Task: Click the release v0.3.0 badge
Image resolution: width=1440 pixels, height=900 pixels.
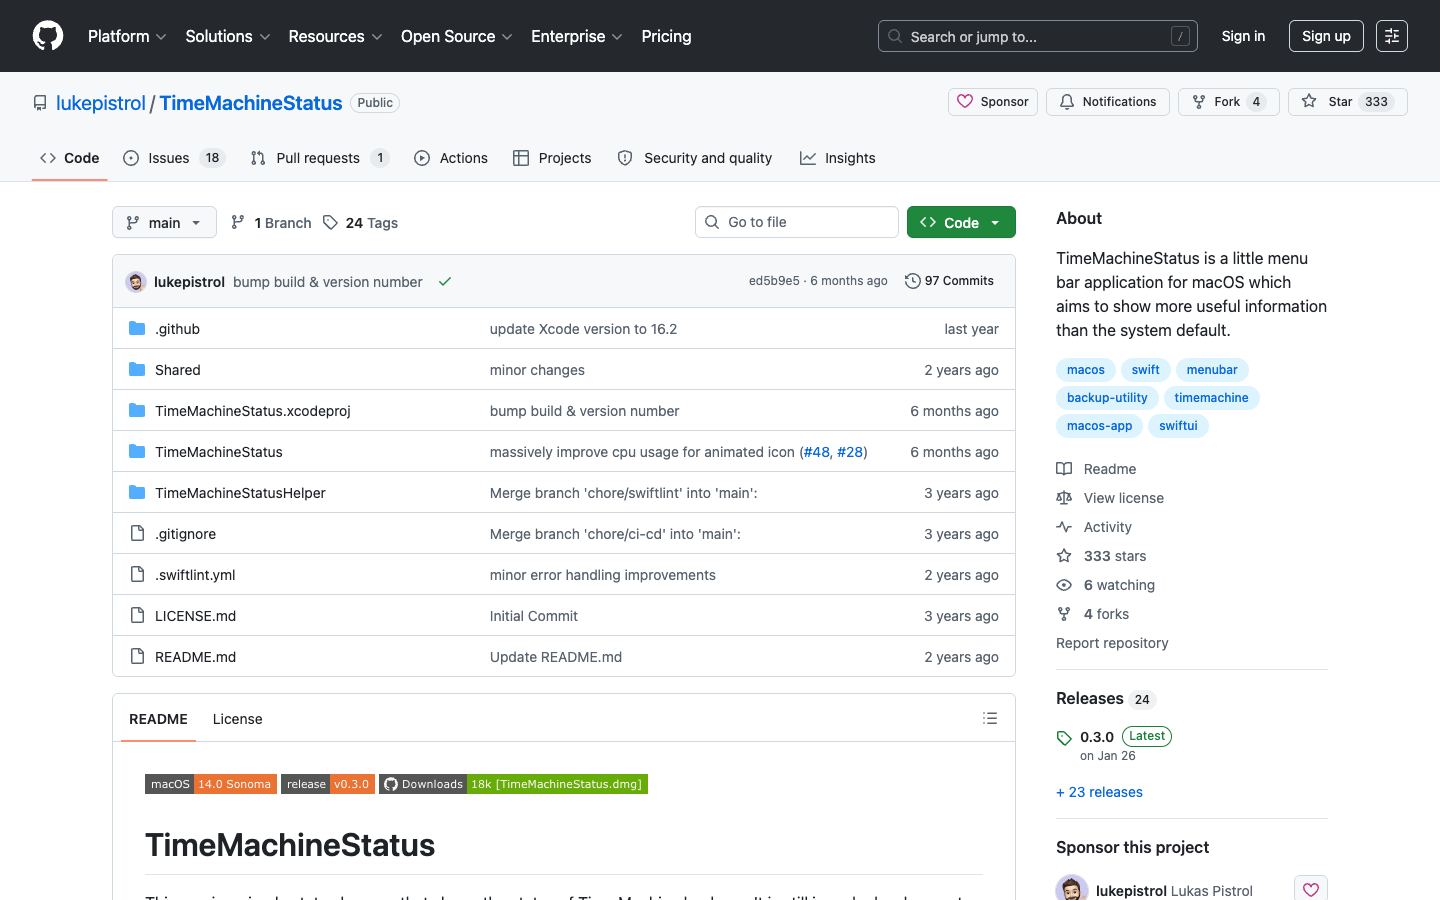Action: [328, 784]
